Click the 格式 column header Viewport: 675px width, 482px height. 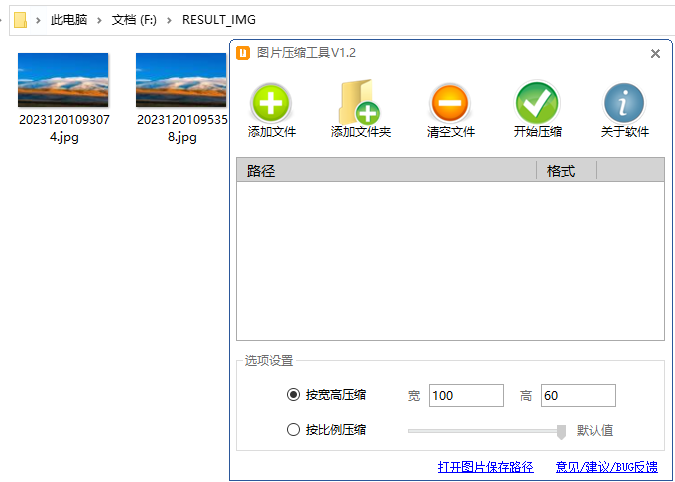567,170
